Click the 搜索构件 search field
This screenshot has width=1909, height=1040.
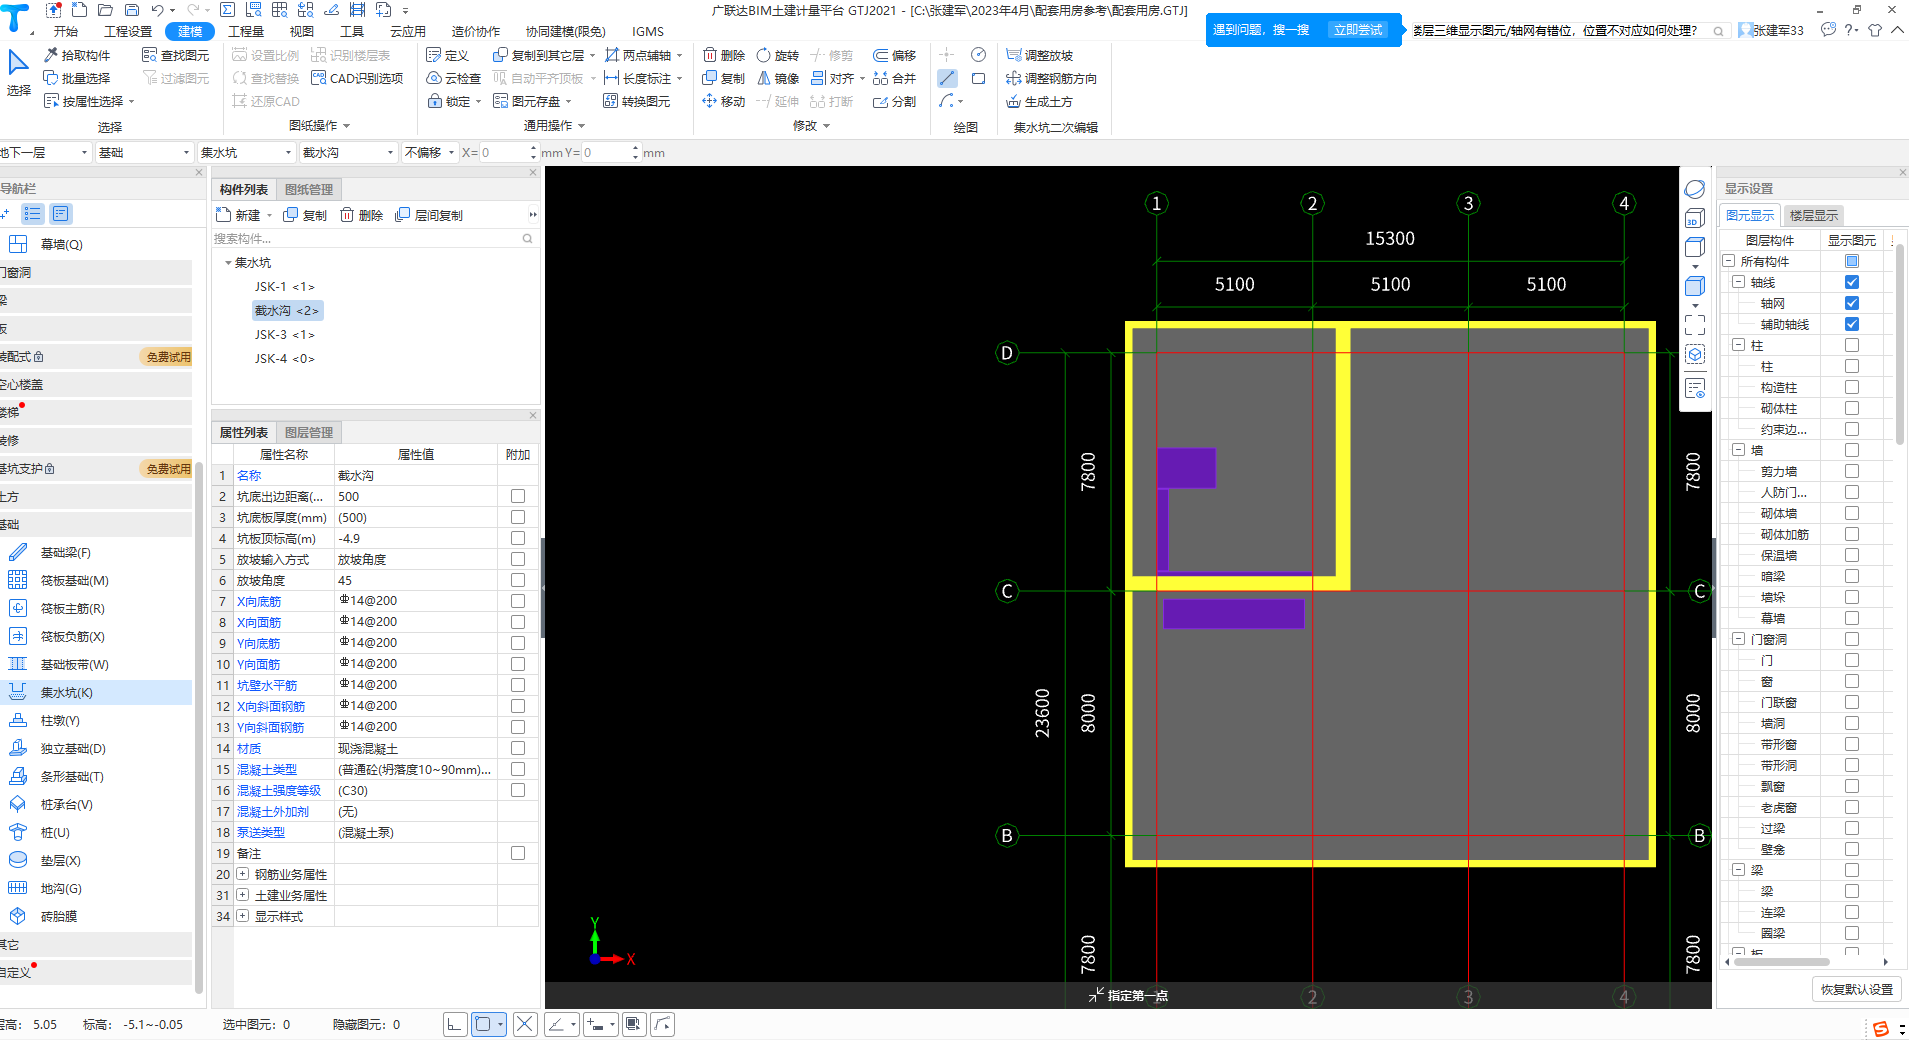(374, 239)
